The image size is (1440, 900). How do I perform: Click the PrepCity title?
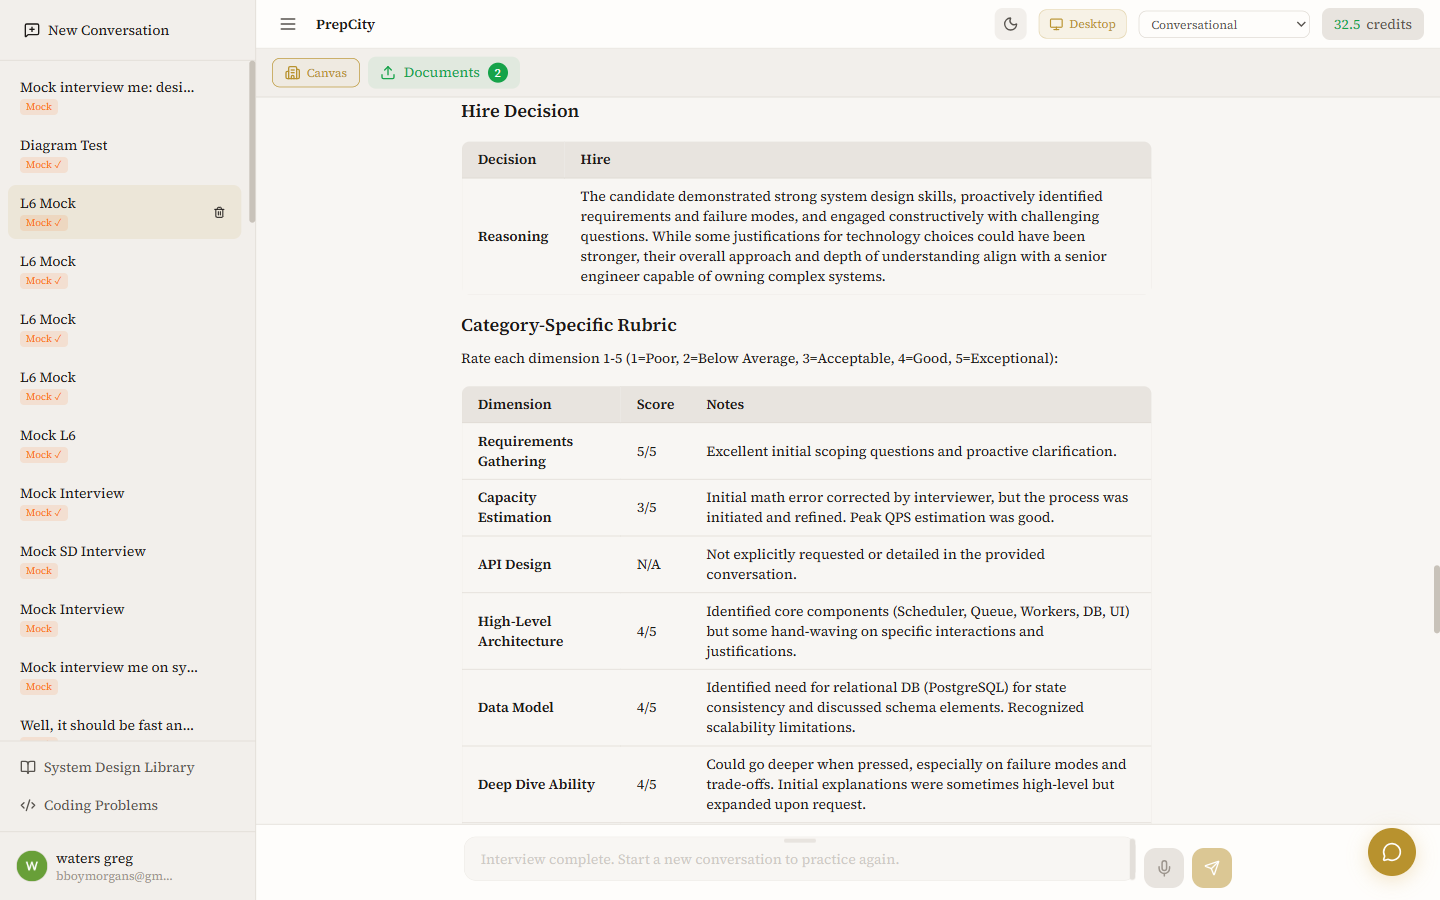click(x=345, y=24)
